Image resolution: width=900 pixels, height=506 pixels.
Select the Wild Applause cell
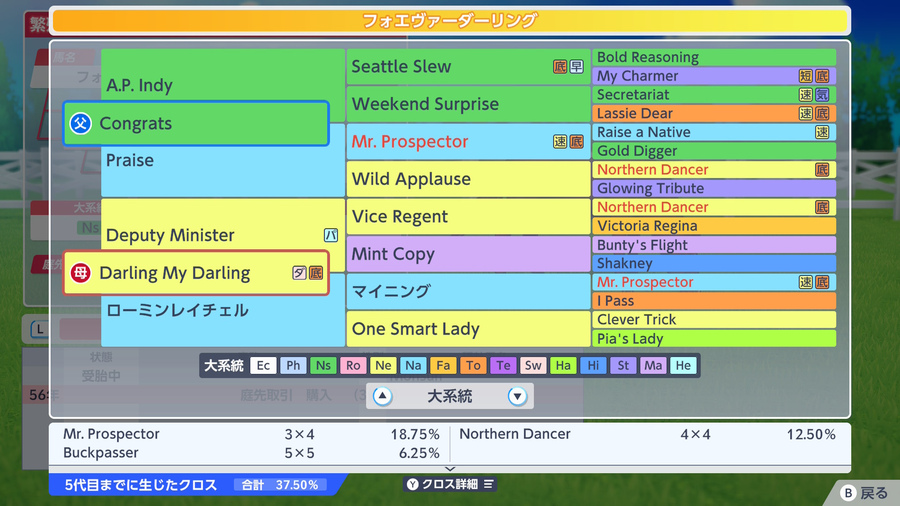pos(468,179)
